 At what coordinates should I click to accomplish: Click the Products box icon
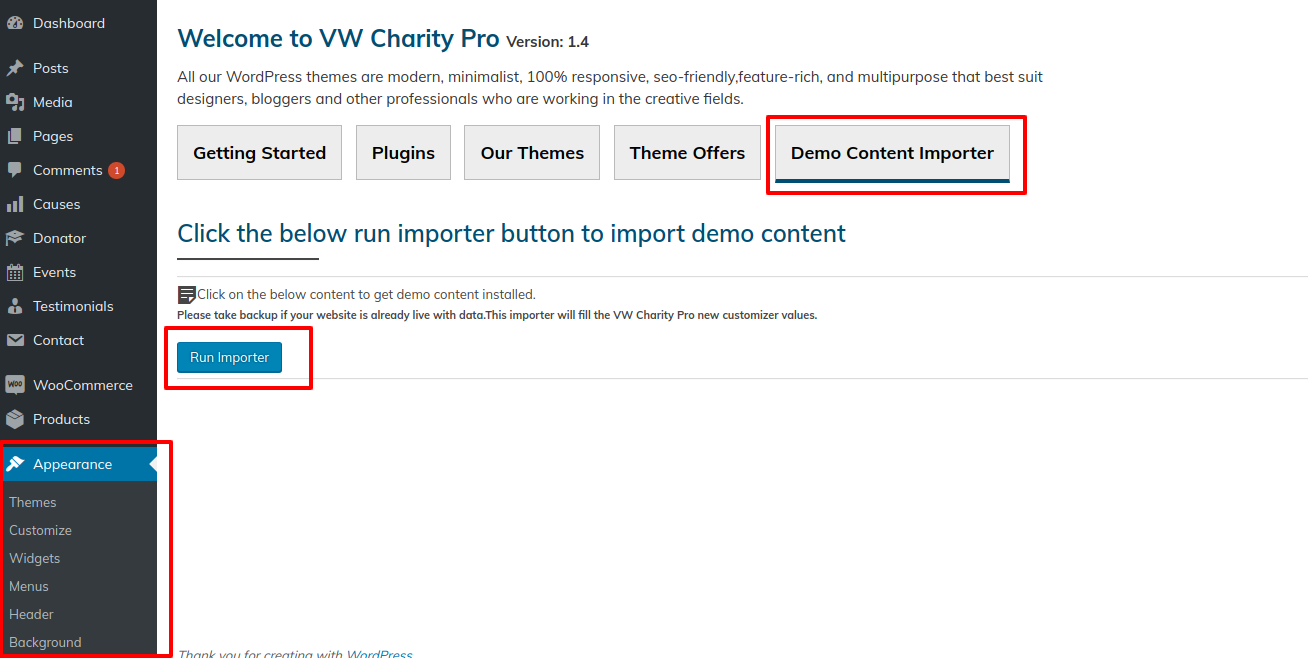15,419
